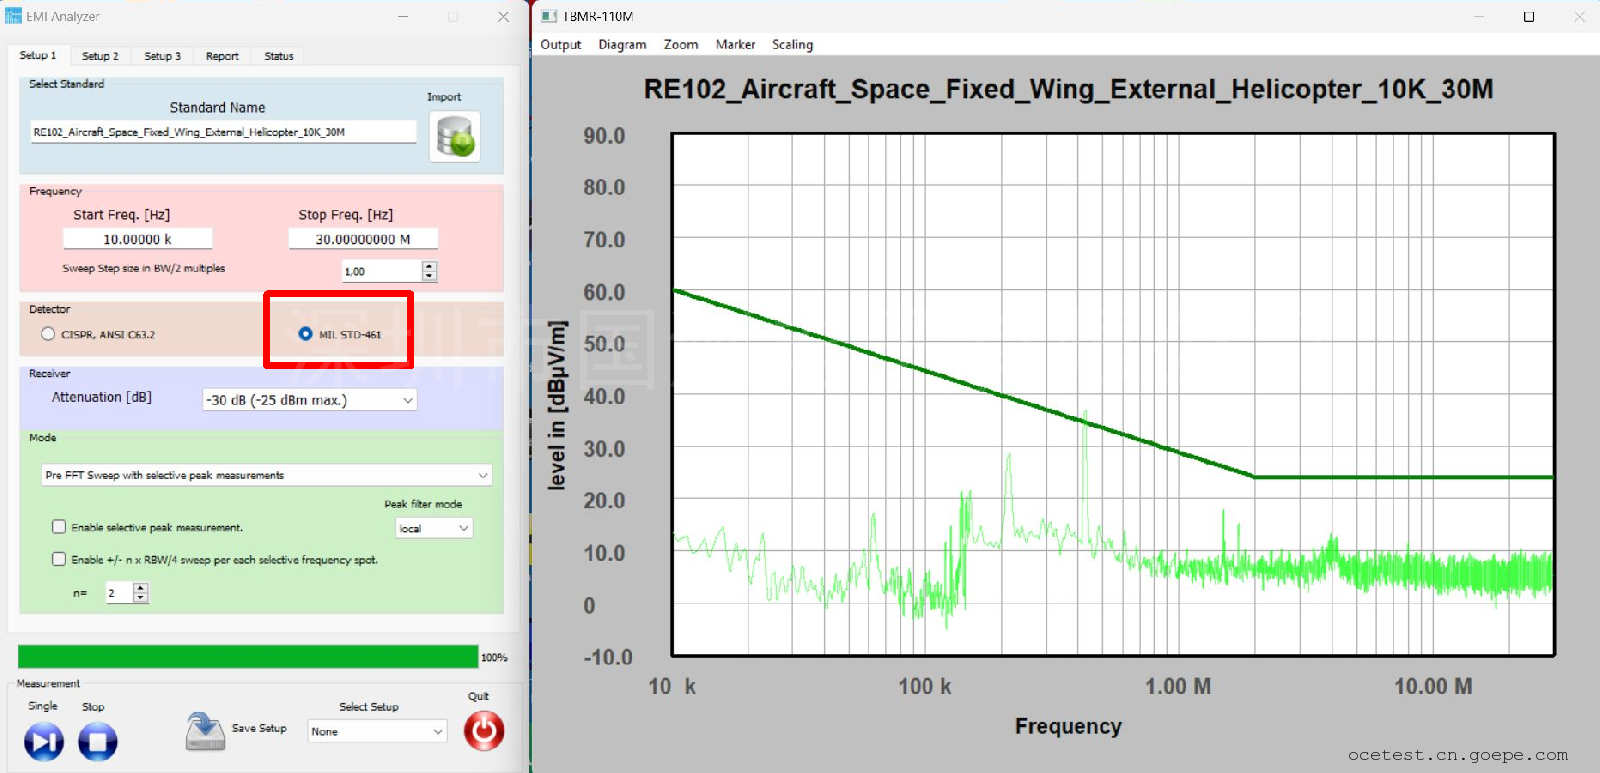Open the Scaling menu
Image resolution: width=1600 pixels, height=773 pixels.
point(792,45)
